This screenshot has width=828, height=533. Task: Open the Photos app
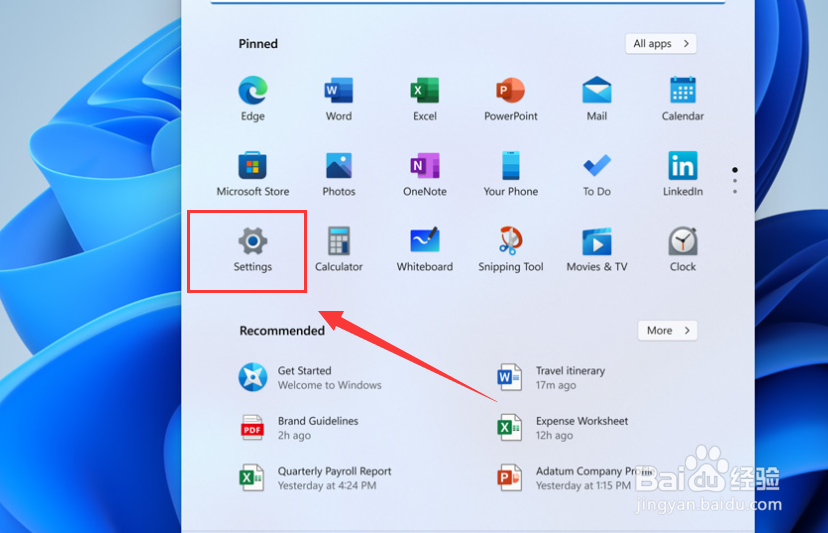coord(338,174)
